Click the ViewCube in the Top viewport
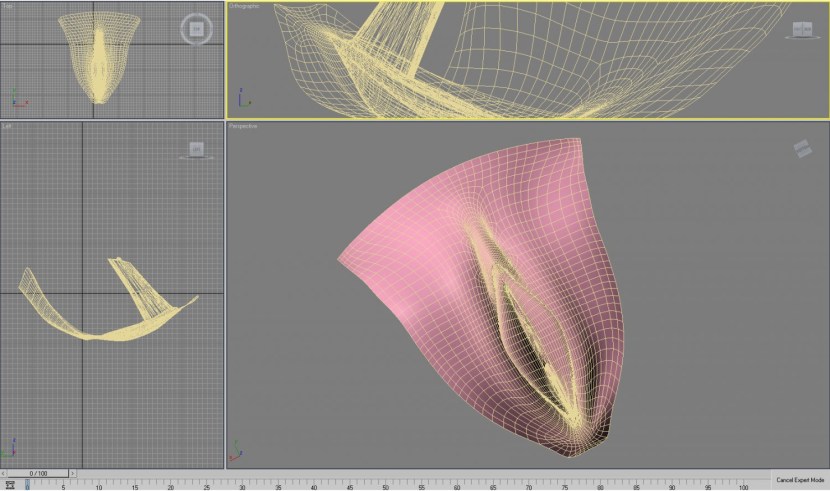This screenshot has height=491, width=830. [x=196, y=29]
